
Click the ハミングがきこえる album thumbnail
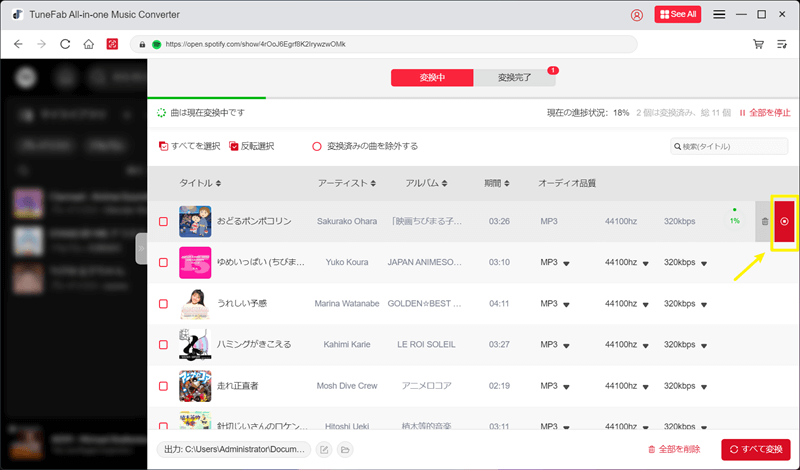coord(195,344)
